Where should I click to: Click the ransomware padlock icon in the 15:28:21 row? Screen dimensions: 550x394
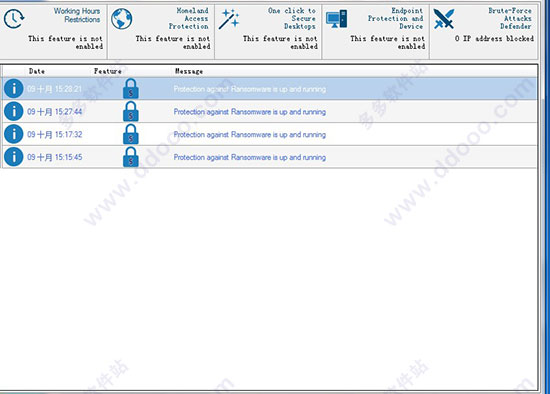click(130, 88)
